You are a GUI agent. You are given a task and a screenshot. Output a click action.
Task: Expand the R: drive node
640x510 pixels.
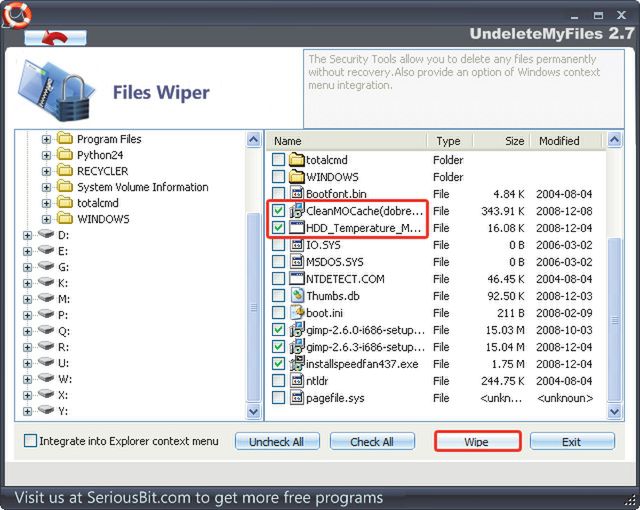[27, 347]
